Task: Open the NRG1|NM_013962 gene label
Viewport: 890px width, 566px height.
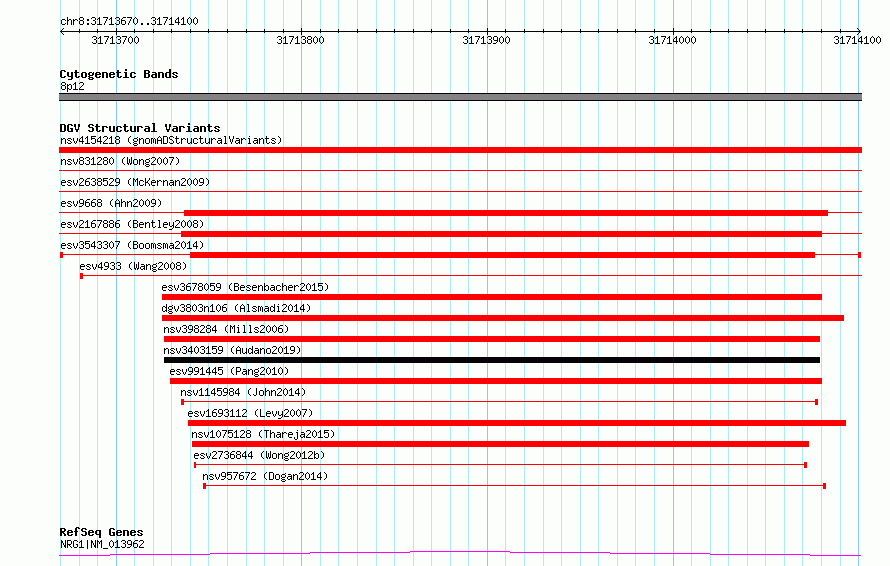Action: [x=102, y=544]
